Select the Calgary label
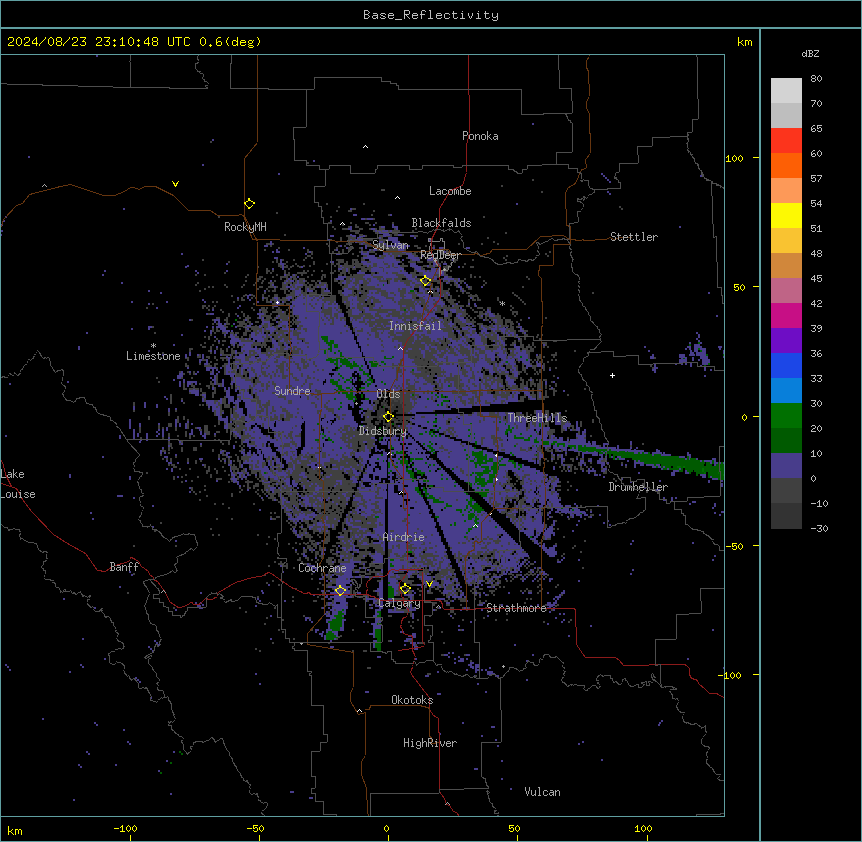This screenshot has height=842, width=862. [399, 603]
